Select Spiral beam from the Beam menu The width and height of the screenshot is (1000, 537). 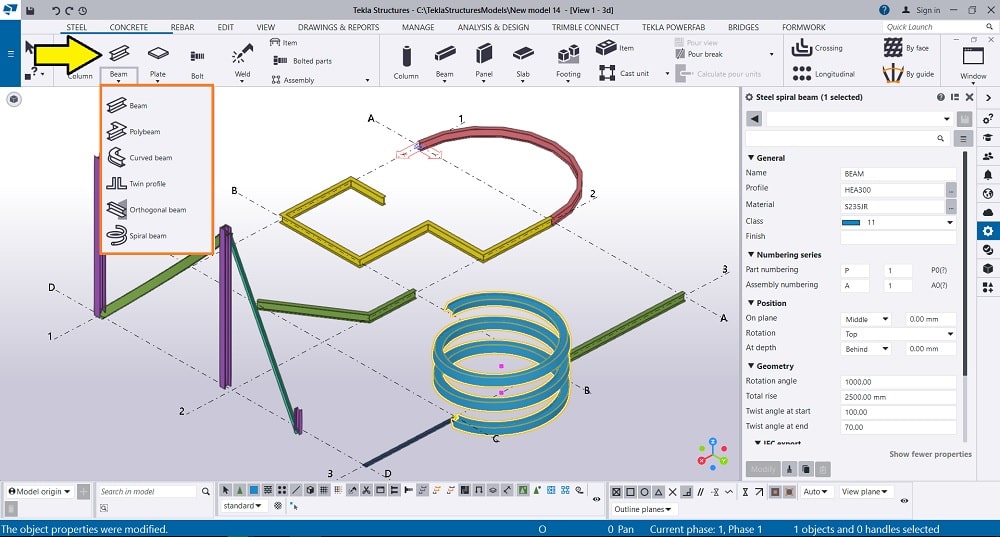(x=147, y=236)
